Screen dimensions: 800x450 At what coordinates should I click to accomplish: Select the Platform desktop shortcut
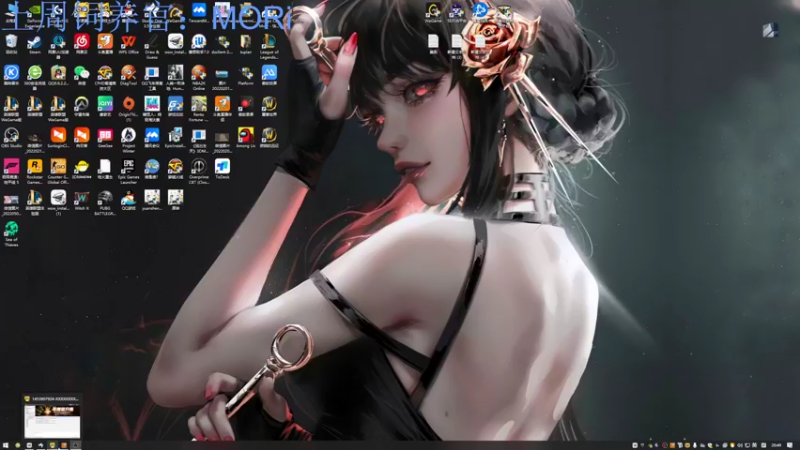246,75
